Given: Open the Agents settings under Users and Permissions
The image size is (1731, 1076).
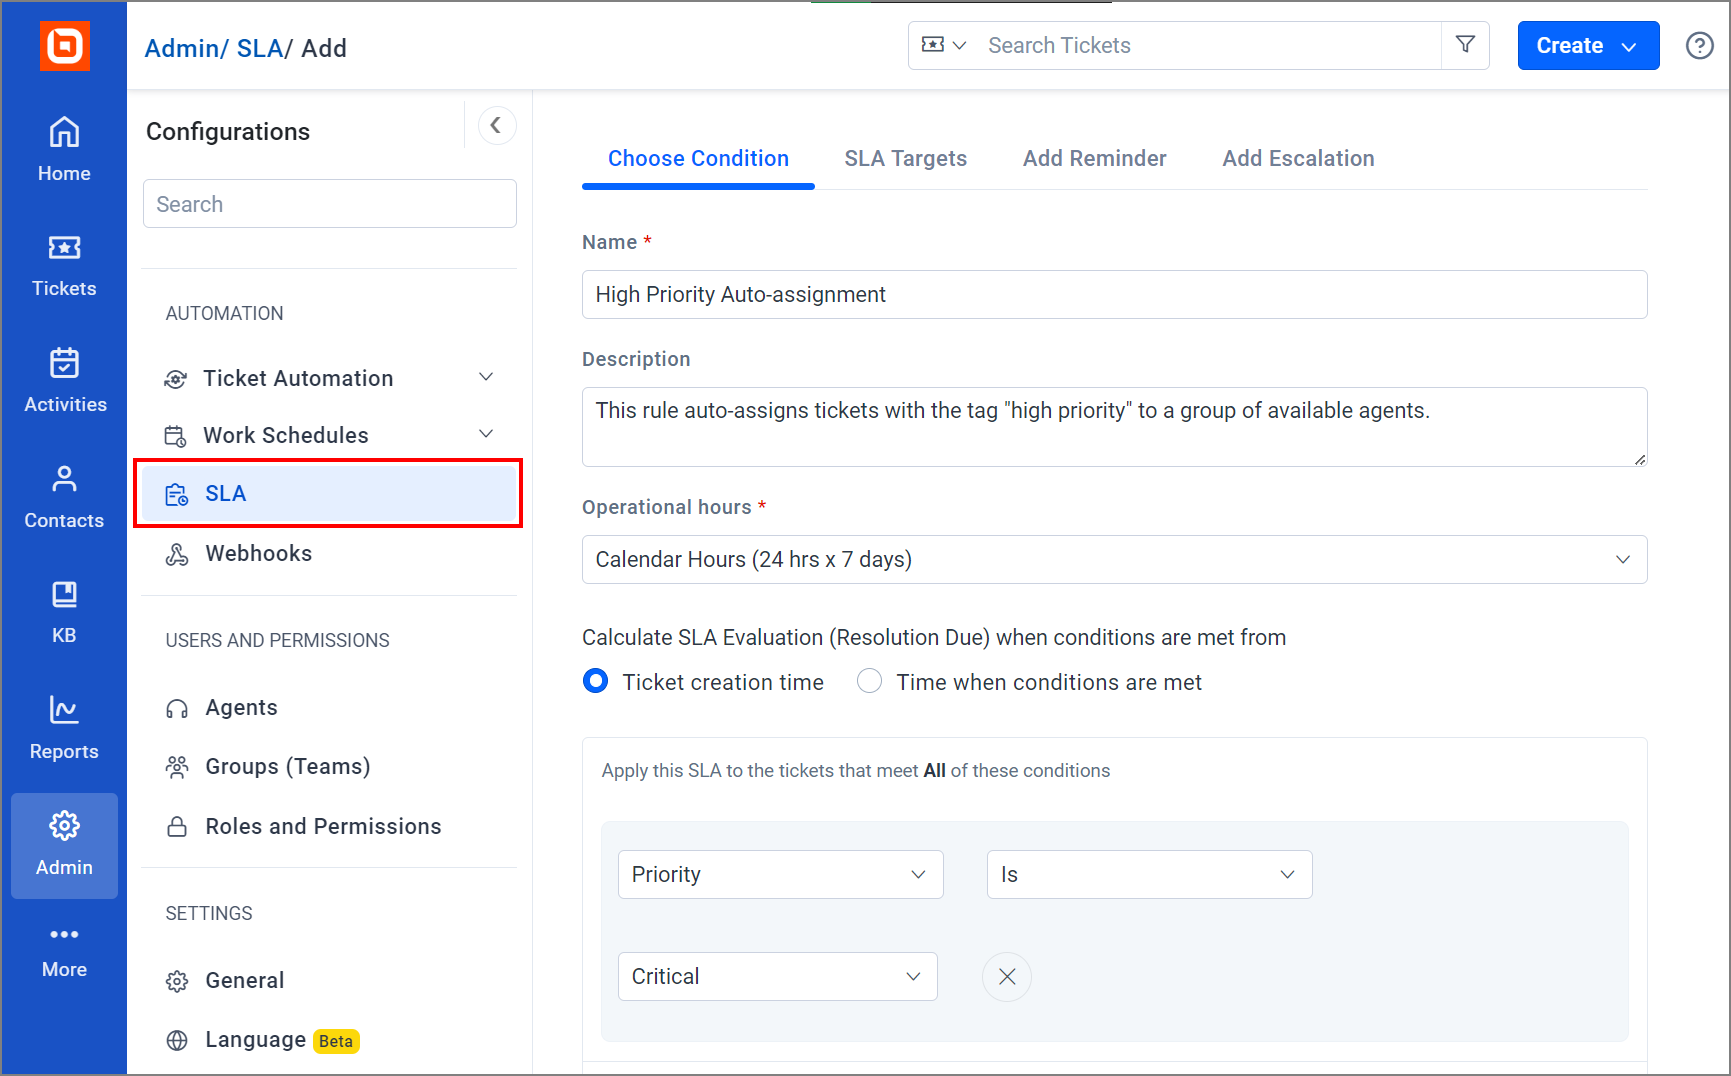Looking at the screenshot, I should pyautogui.click(x=240, y=707).
